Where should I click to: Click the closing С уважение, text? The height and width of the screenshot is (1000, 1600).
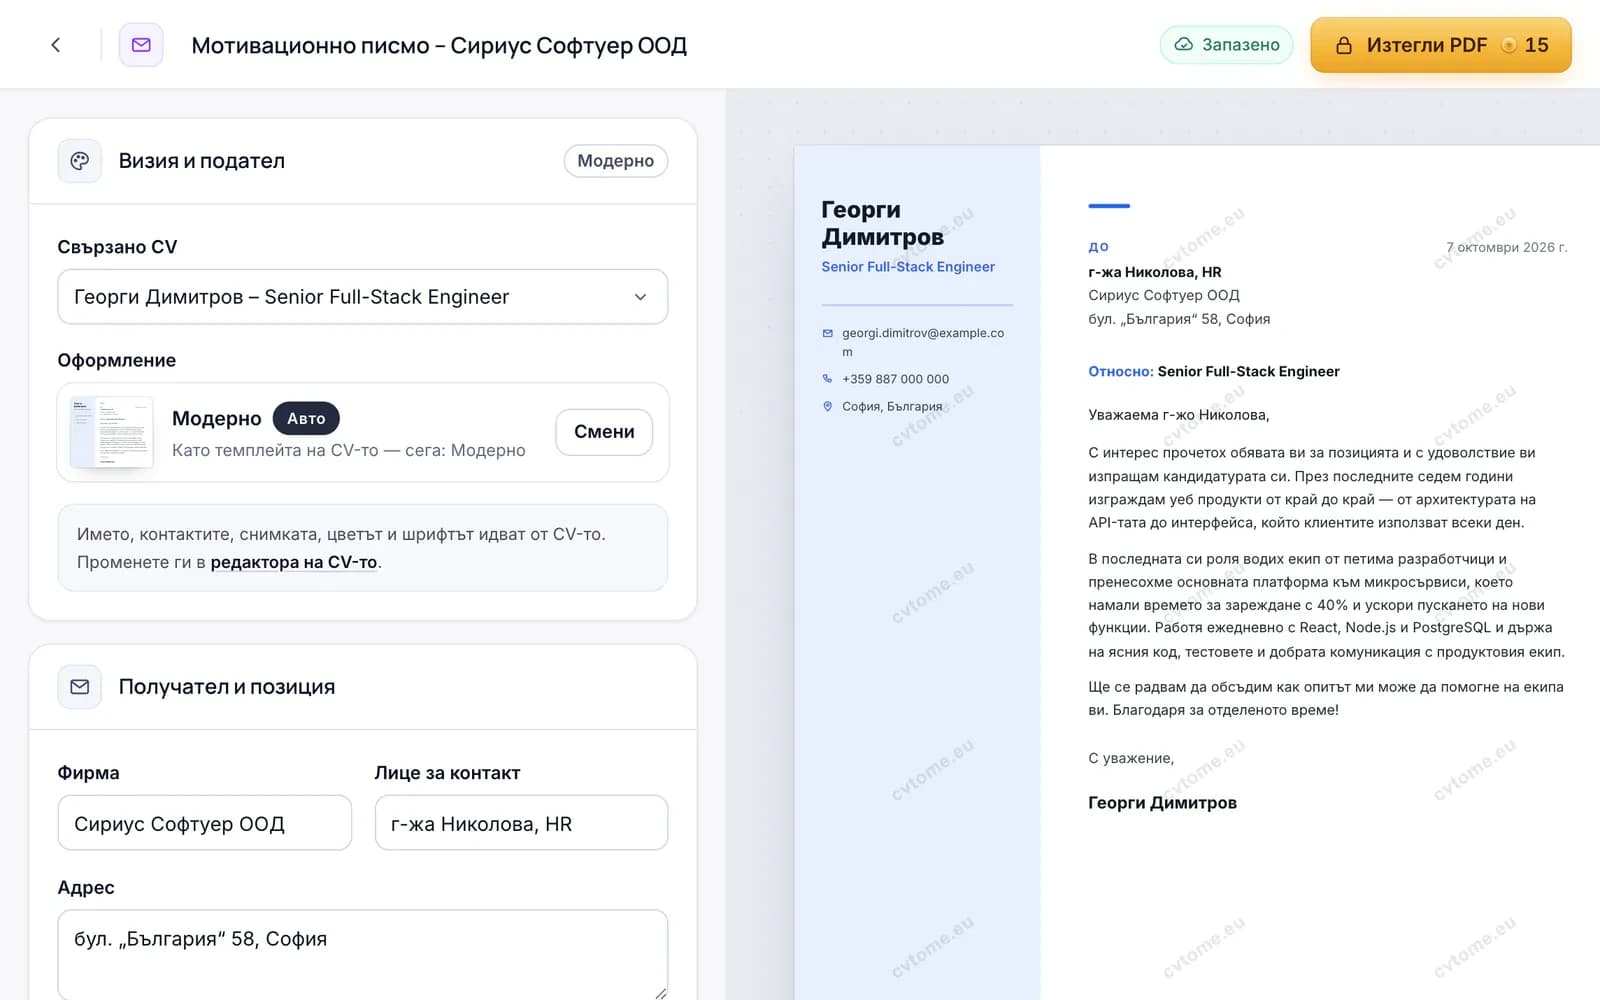[x=1131, y=758]
